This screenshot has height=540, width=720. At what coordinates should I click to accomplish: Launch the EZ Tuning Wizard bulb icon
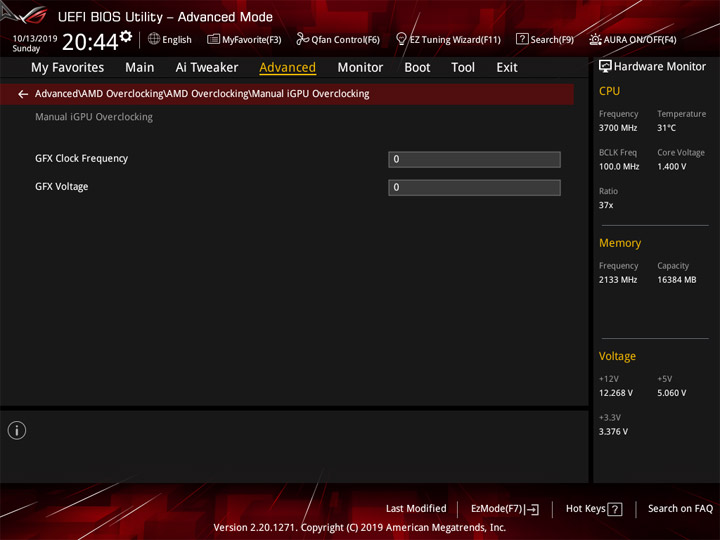[401, 39]
